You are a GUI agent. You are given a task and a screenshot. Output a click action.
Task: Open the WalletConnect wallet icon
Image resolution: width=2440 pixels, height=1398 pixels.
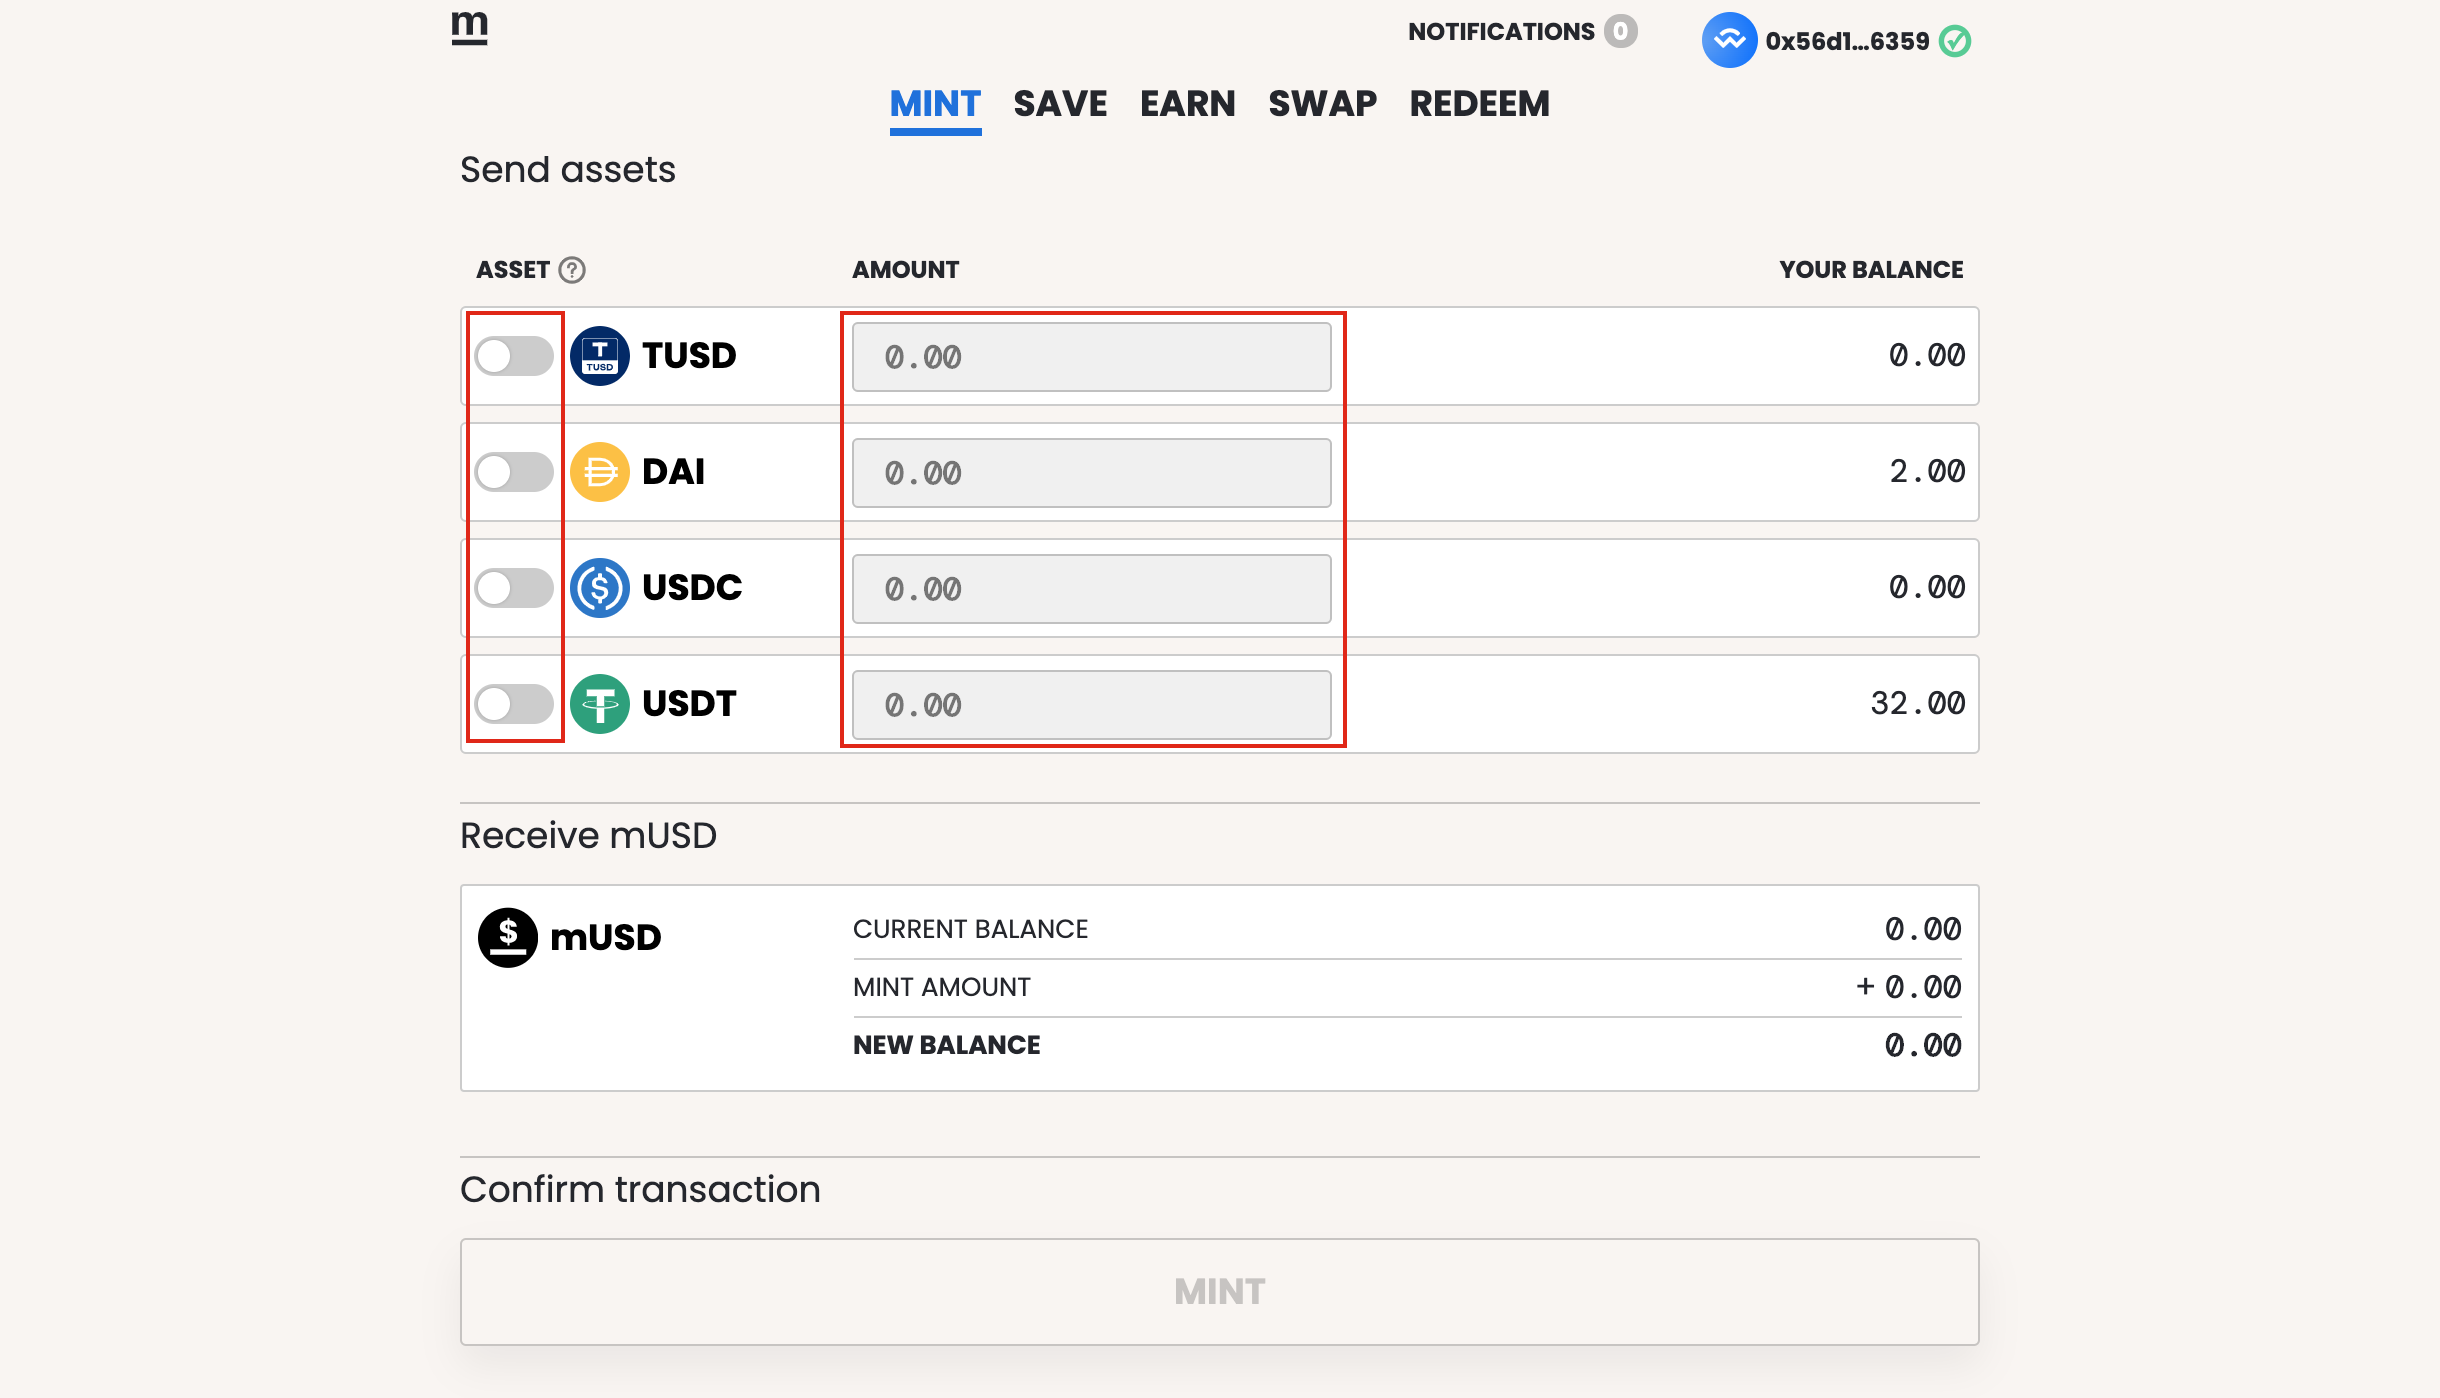point(1729,41)
